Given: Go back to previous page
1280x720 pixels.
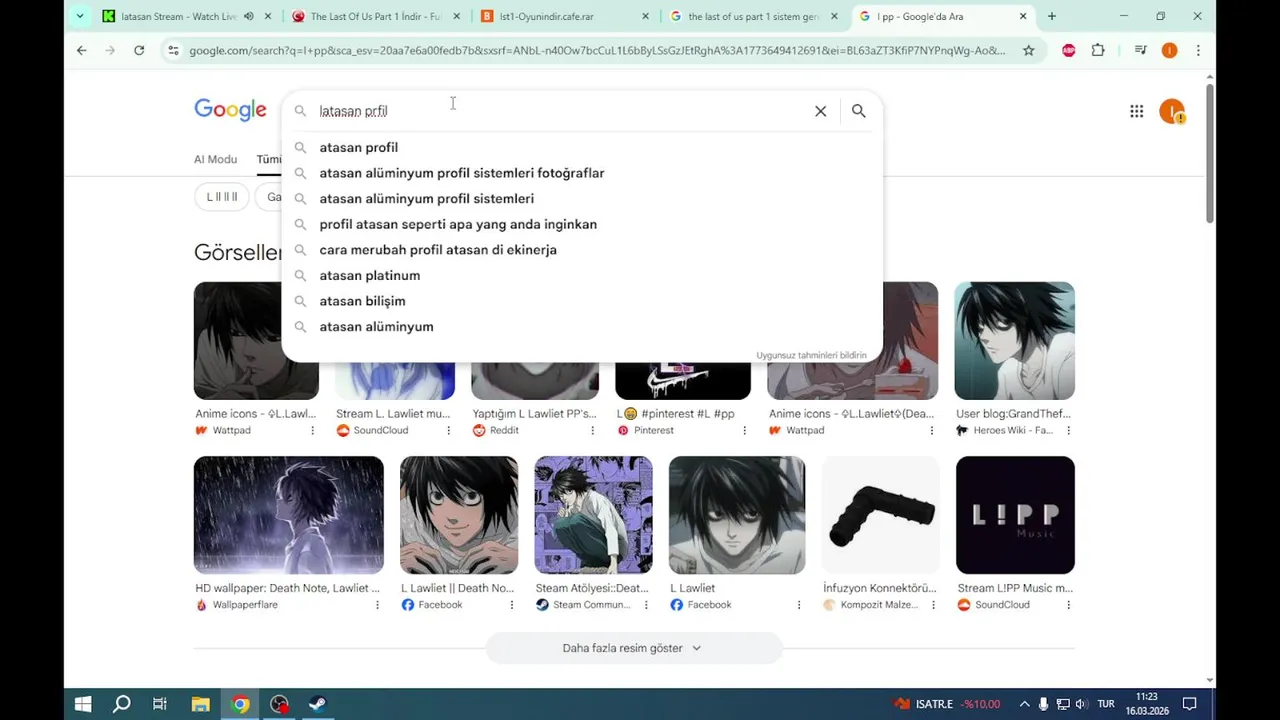Looking at the screenshot, I should [82, 50].
